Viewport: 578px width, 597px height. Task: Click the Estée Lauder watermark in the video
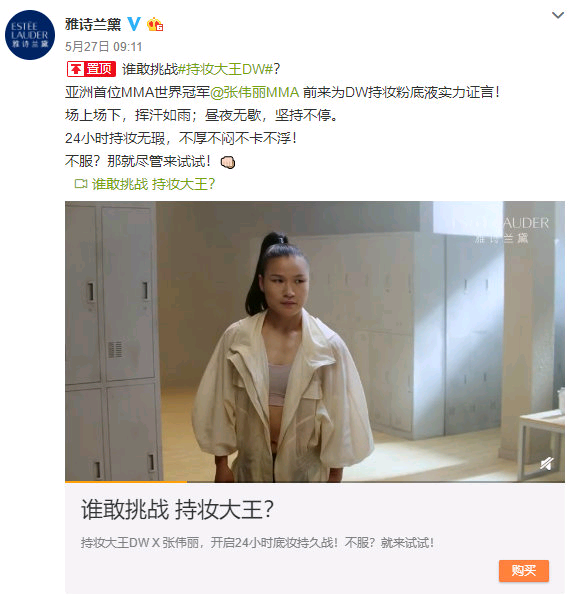[501, 230]
